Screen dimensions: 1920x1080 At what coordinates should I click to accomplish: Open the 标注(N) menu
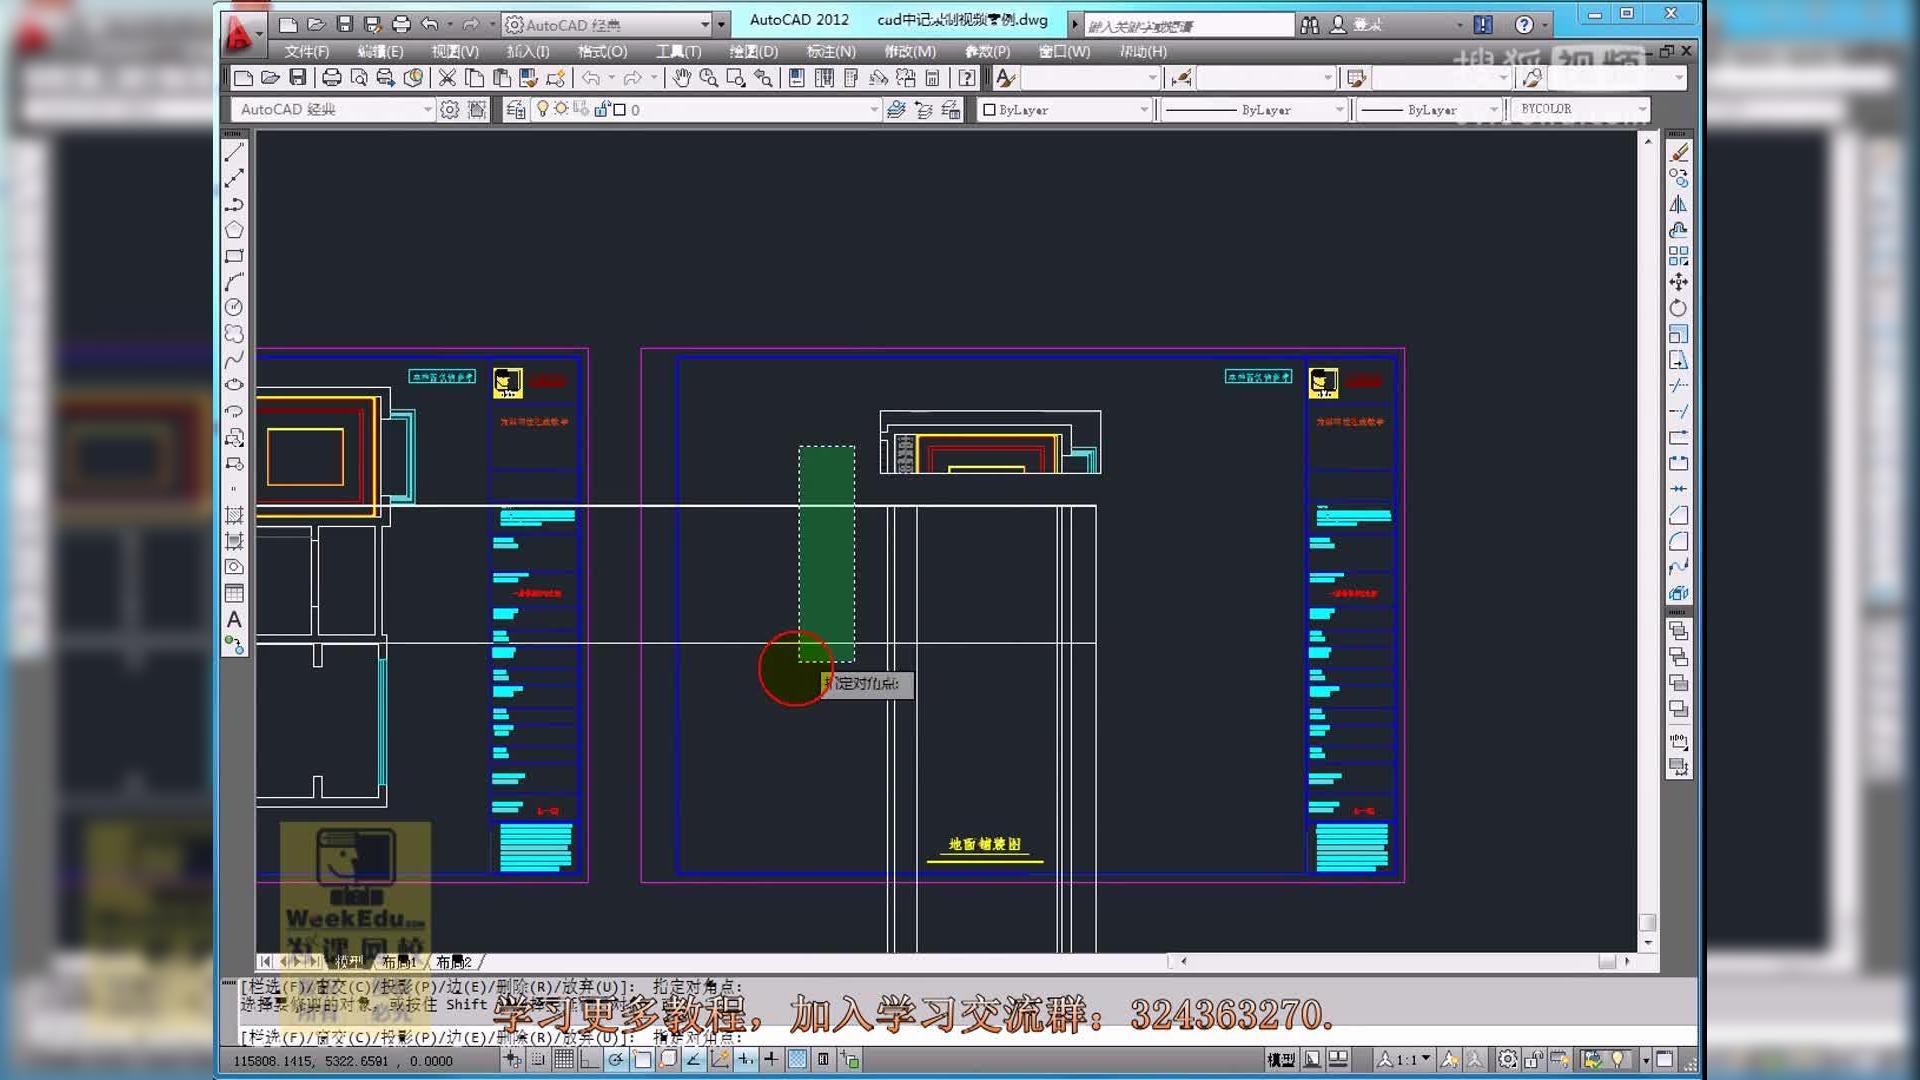(831, 51)
